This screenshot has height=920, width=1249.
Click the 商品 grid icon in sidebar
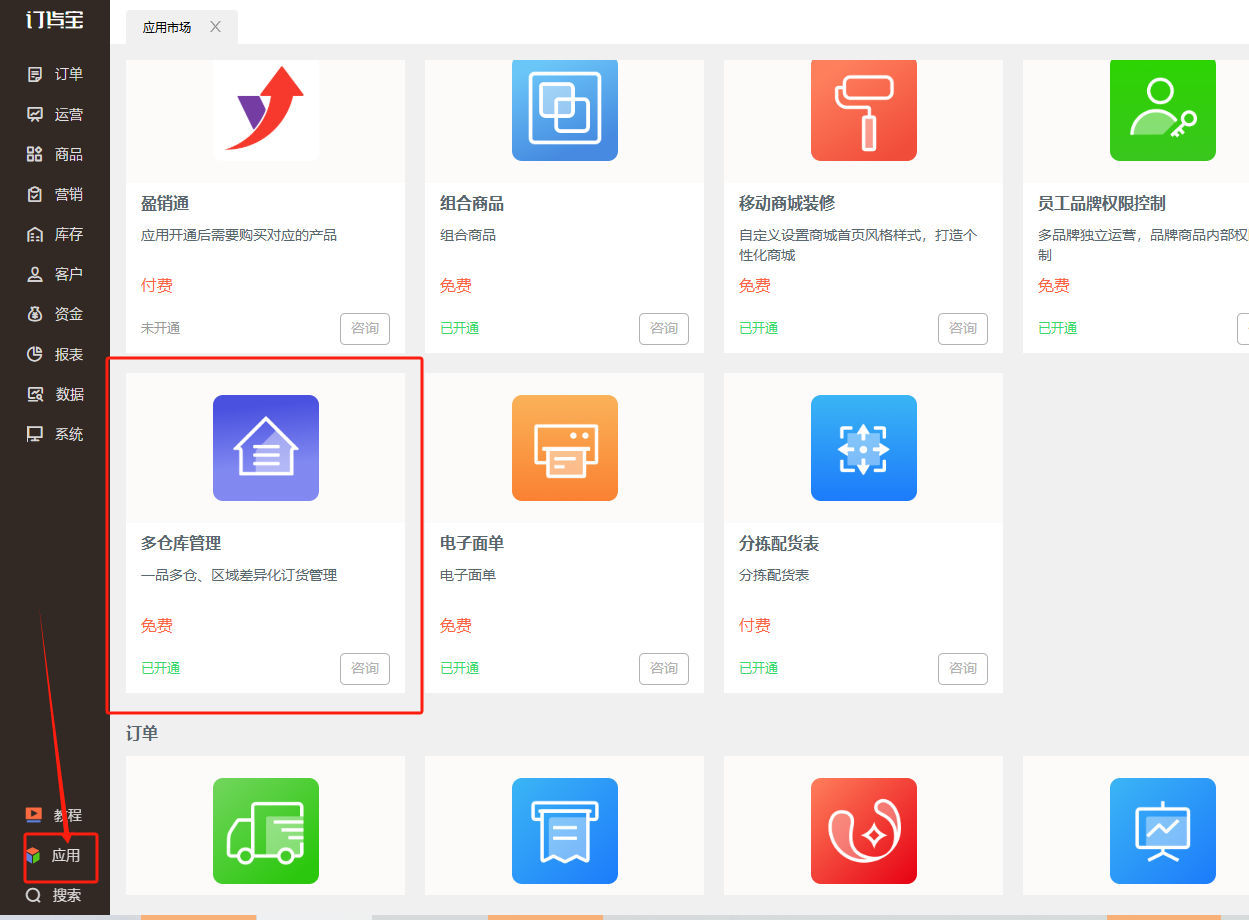[x=35, y=154]
